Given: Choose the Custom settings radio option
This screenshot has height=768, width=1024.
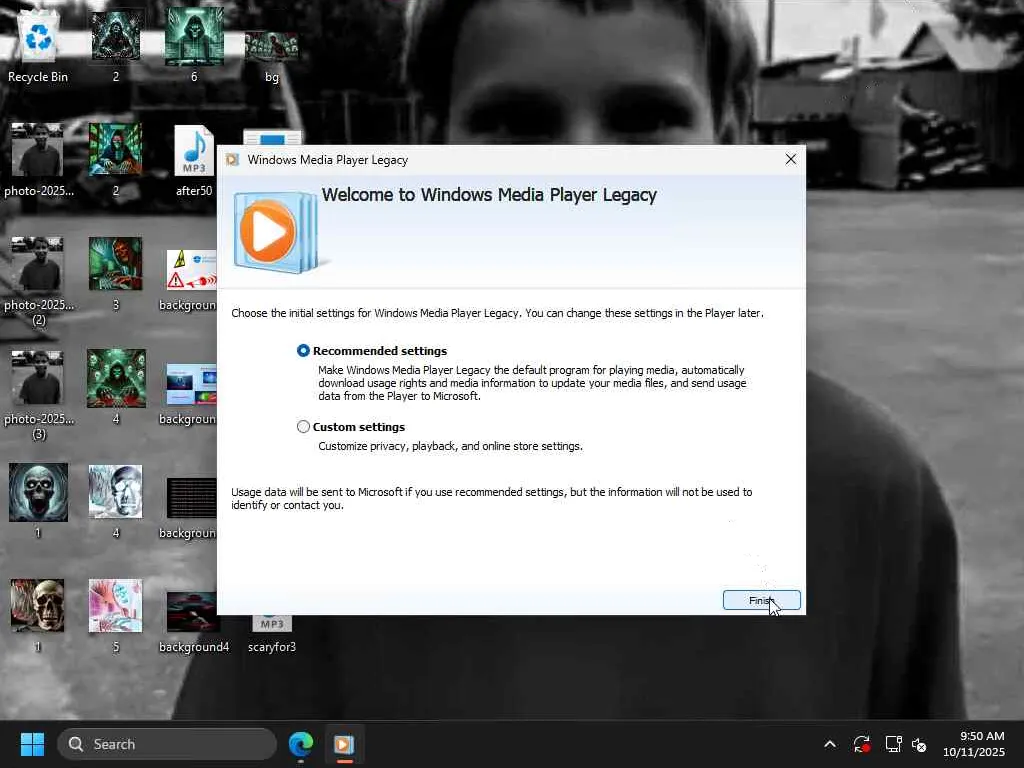Looking at the screenshot, I should (303, 426).
